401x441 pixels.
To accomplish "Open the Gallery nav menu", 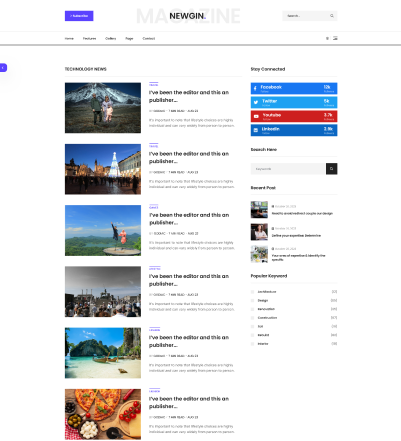I will [111, 39].
